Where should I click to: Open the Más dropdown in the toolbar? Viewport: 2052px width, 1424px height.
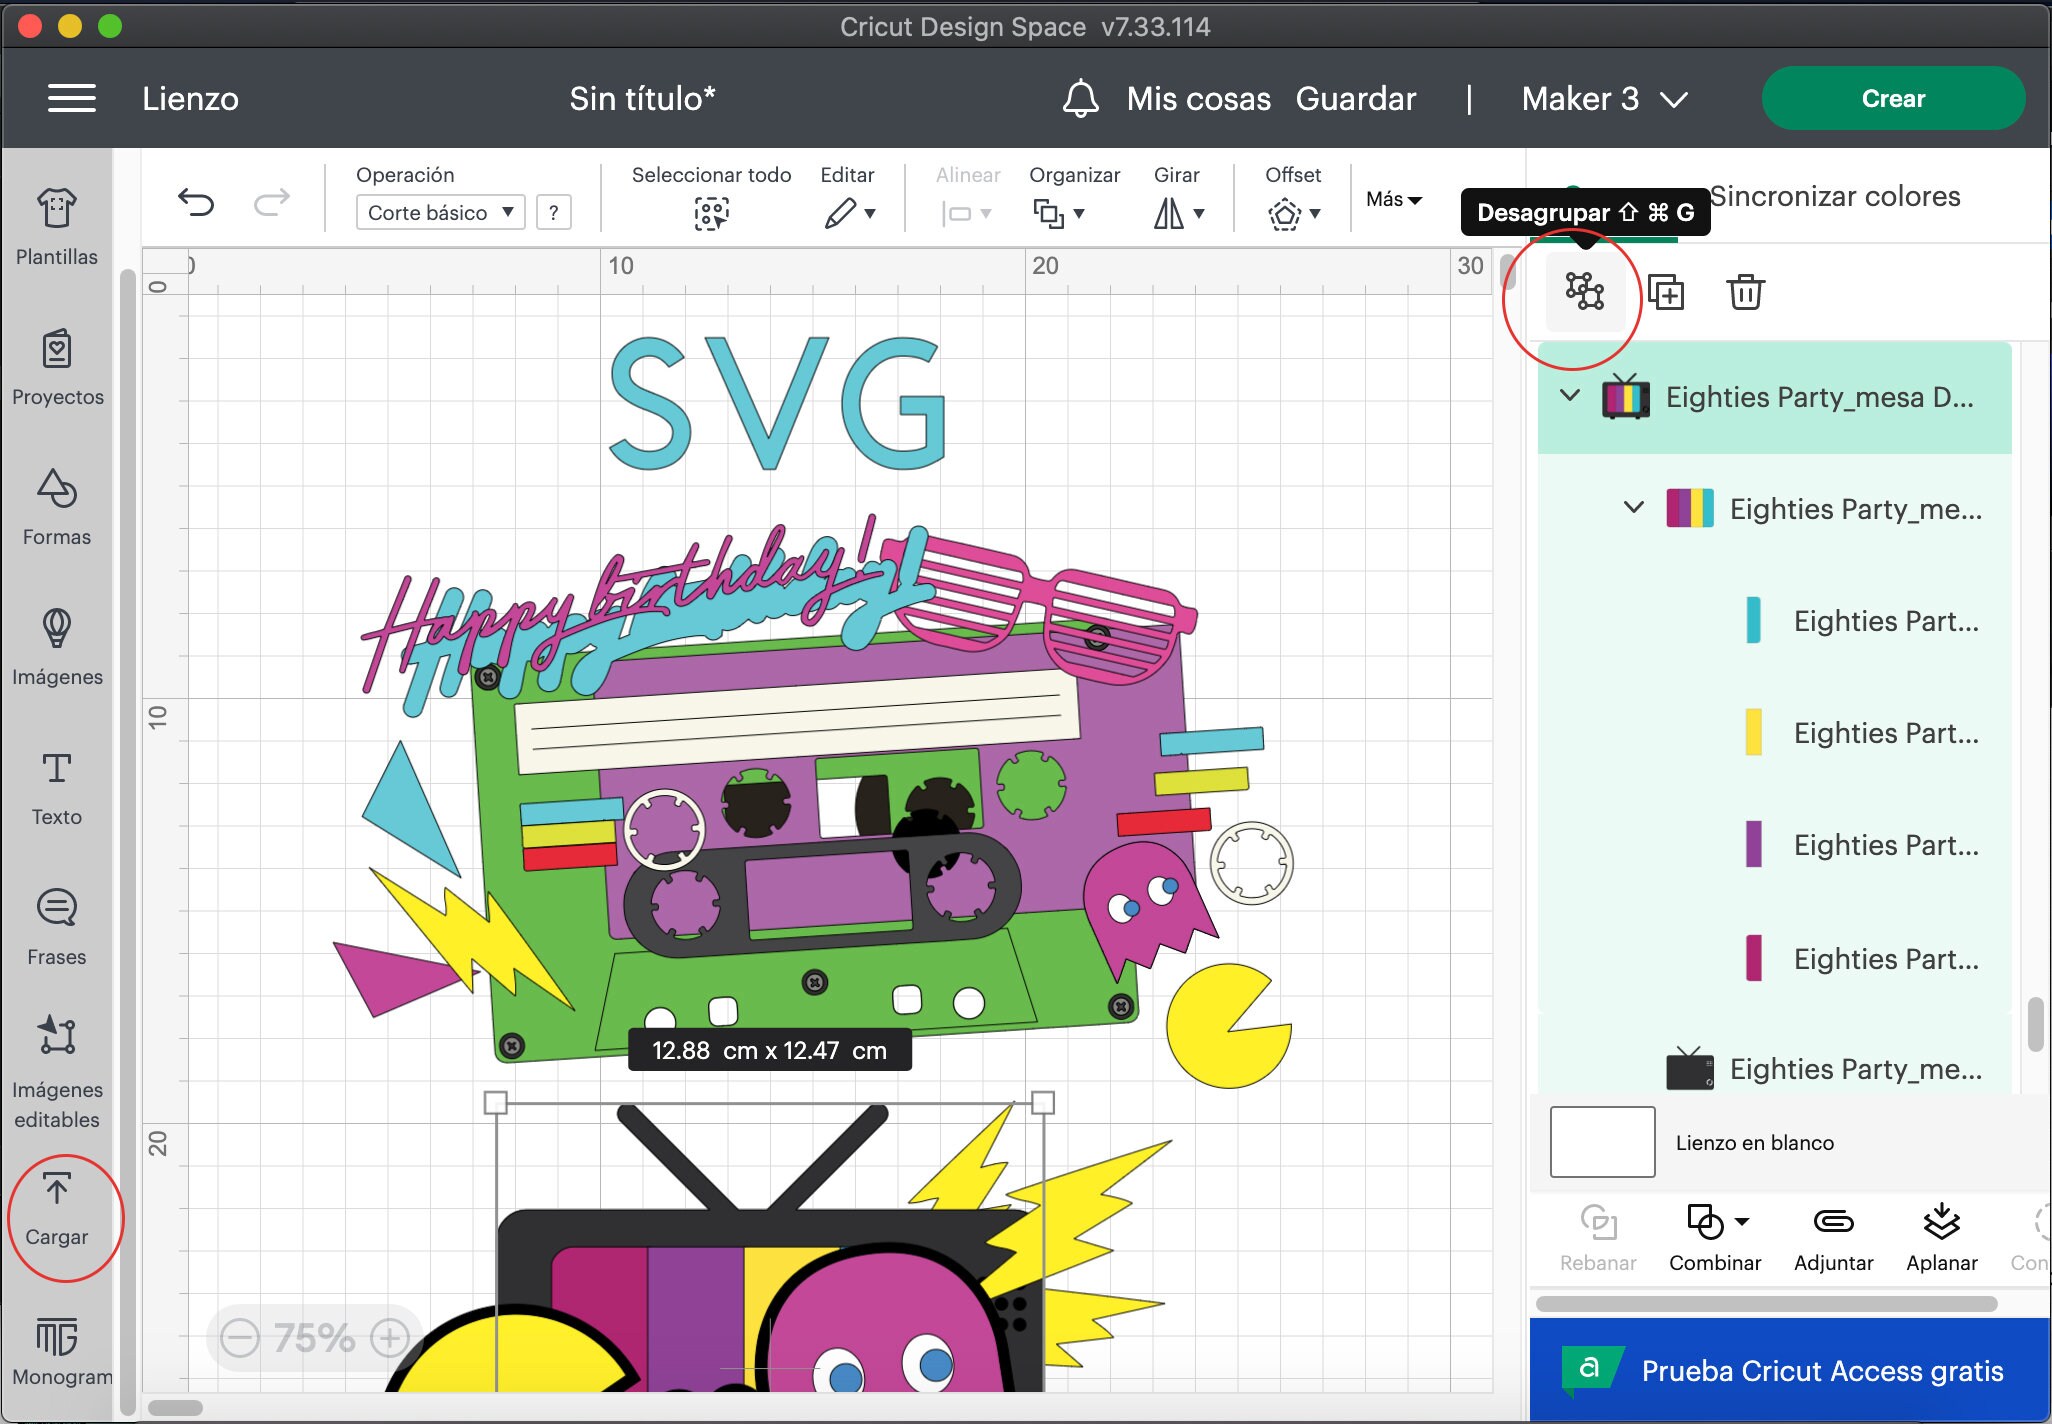click(x=1395, y=200)
